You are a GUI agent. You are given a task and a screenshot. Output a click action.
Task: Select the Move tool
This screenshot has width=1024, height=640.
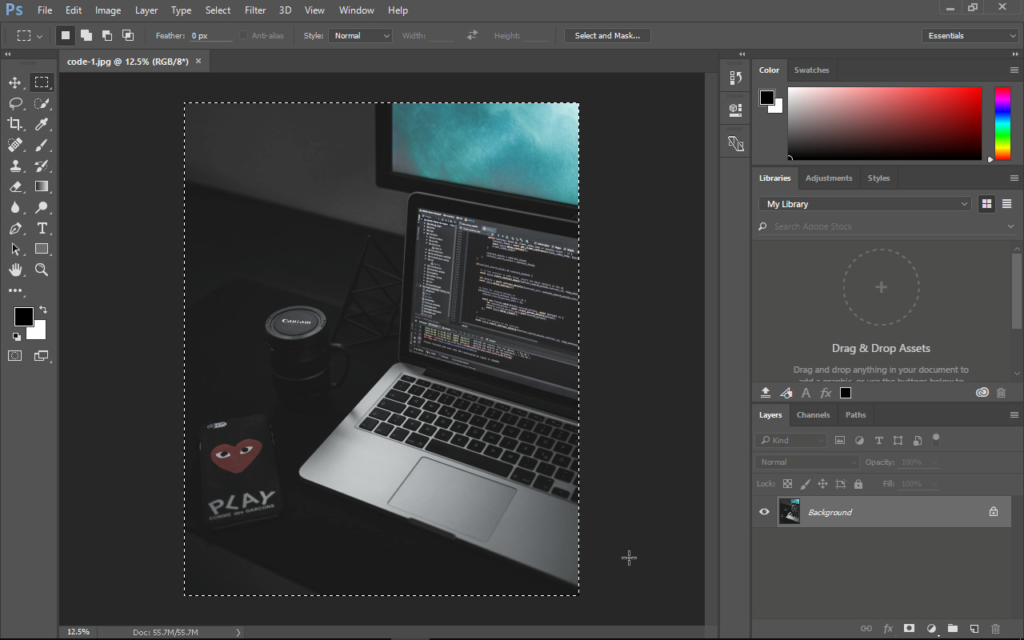tap(14, 83)
